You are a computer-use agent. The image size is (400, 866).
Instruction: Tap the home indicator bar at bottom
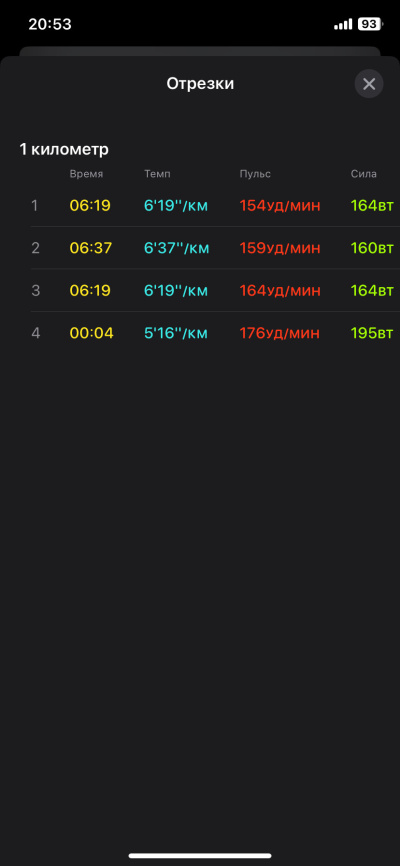[200, 856]
